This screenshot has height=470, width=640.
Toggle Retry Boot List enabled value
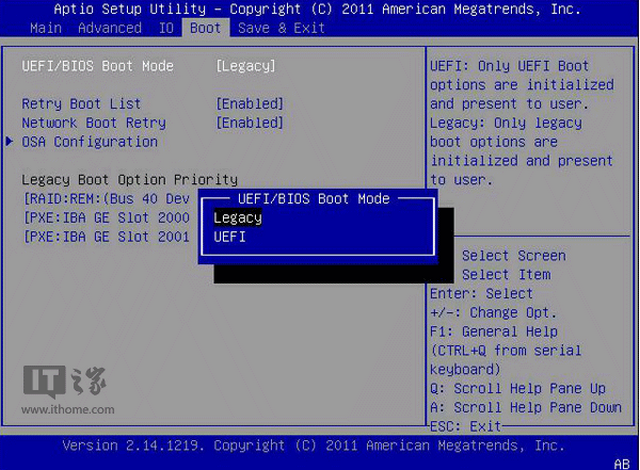(x=250, y=104)
